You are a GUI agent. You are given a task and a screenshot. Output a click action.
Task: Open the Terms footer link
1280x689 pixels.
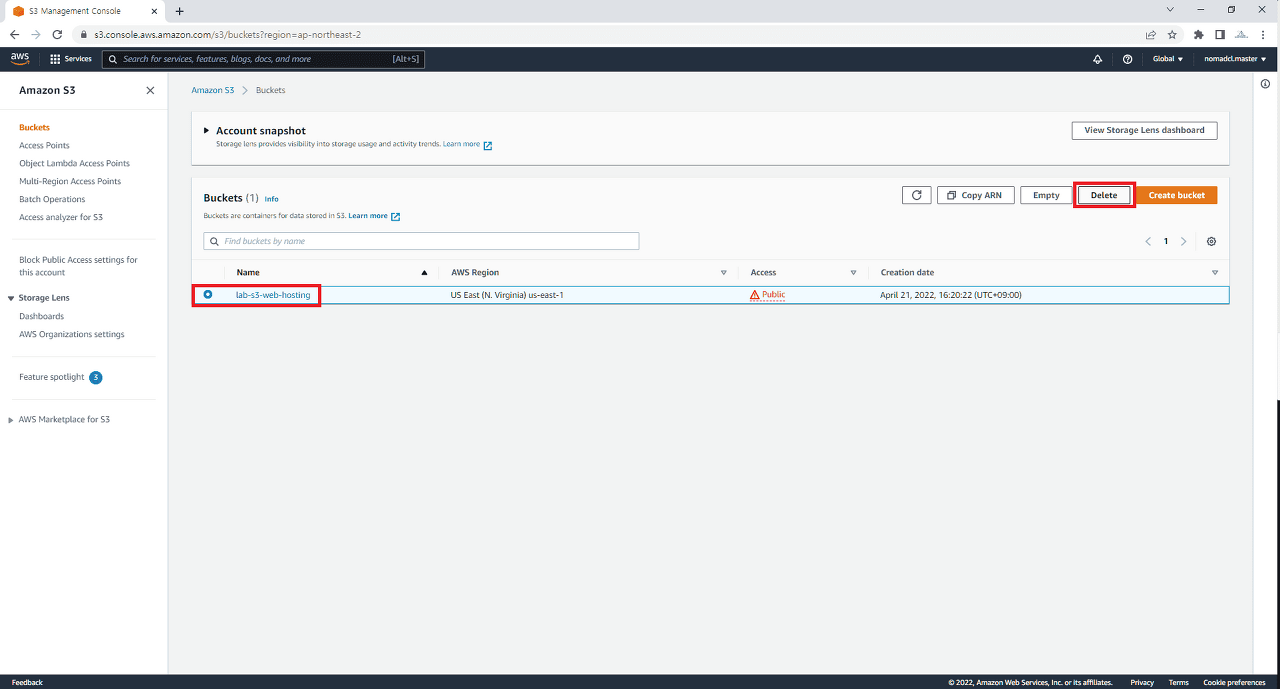pos(1178,682)
